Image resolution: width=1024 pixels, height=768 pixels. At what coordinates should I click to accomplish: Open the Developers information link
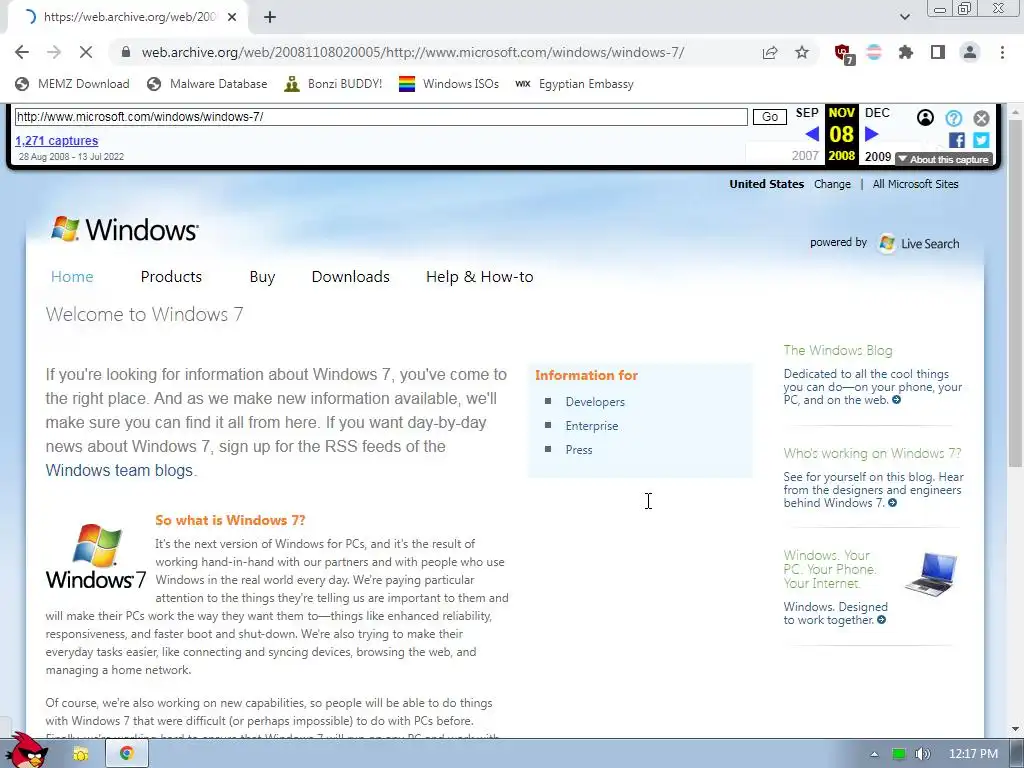(595, 402)
